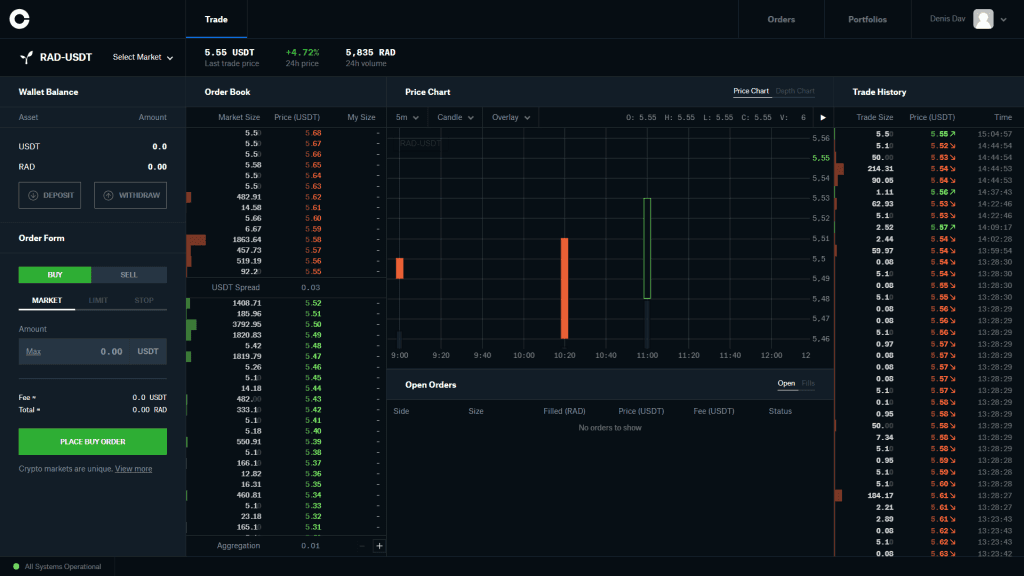Screen dimensions: 1024x576
Task: Click the Withdraw button
Action: (x=131, y=195)
